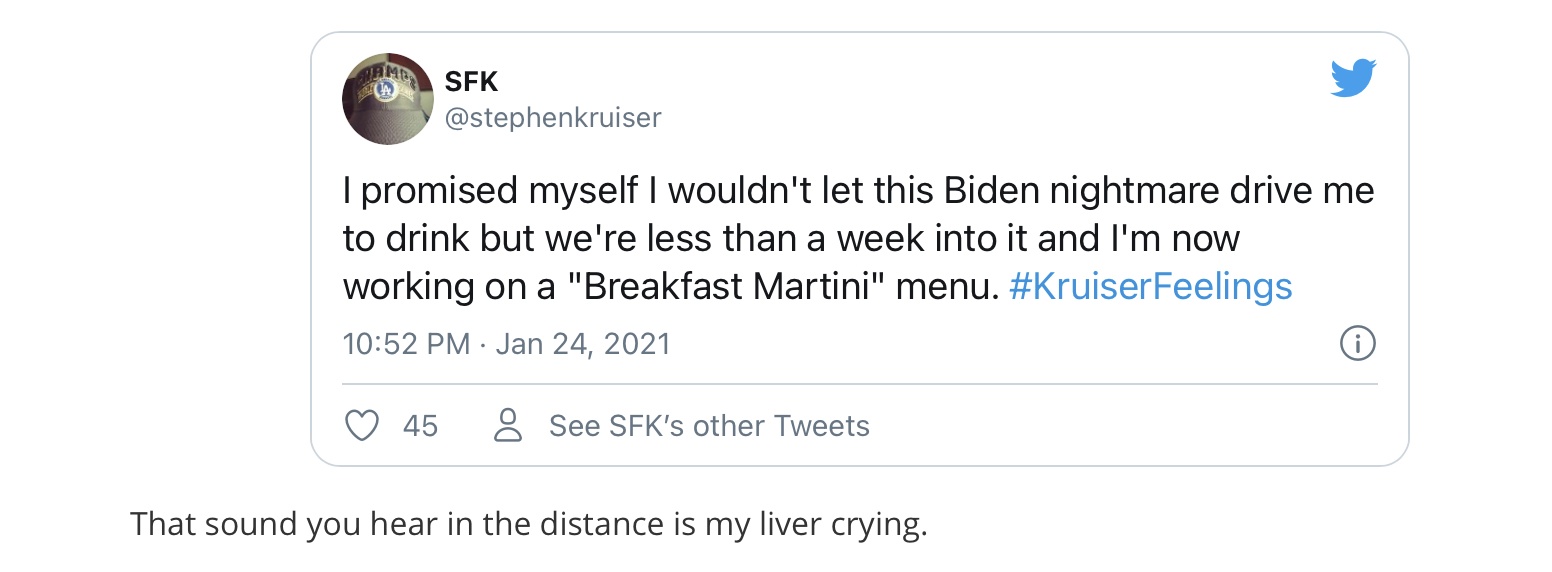The height and width of the screenshot is (572, 1552).
Task: Follow the #KruiserFeelings hashtag link
Action: [1150, 287]
